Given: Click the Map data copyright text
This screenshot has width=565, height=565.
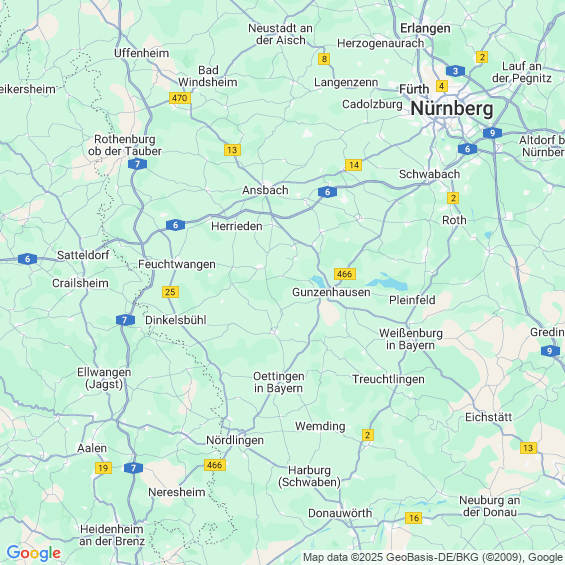Looking at the screenshot, I should (x=433, y=557).
